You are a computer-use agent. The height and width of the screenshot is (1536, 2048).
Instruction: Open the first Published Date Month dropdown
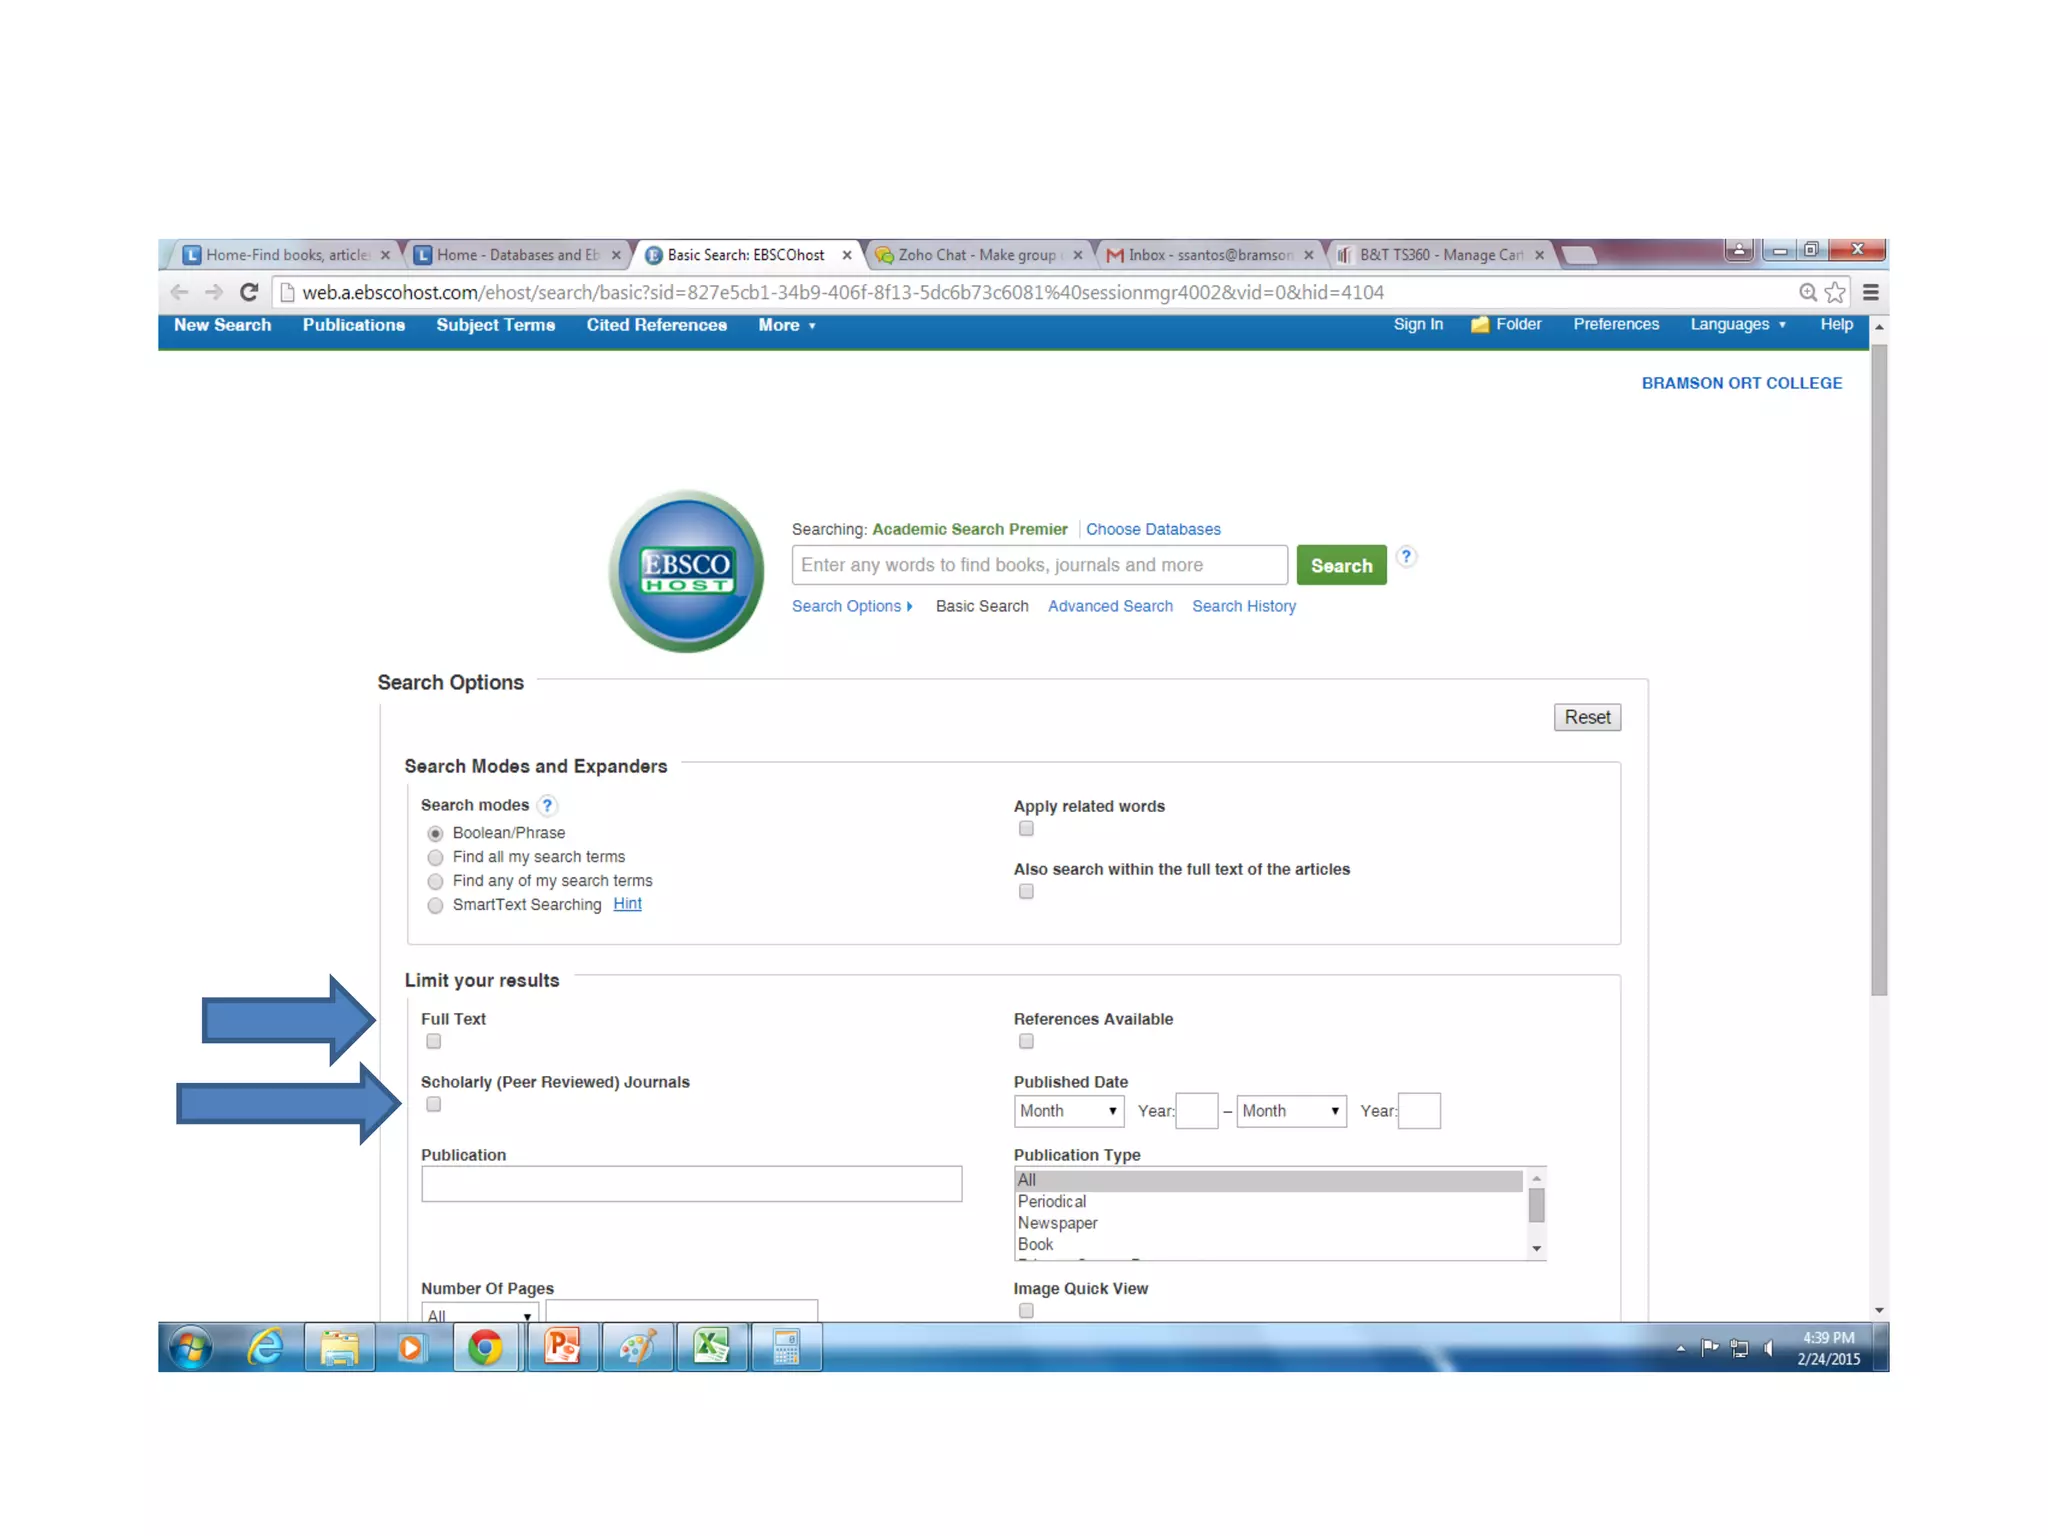pyautogui.click(x=1068, y=1111)
